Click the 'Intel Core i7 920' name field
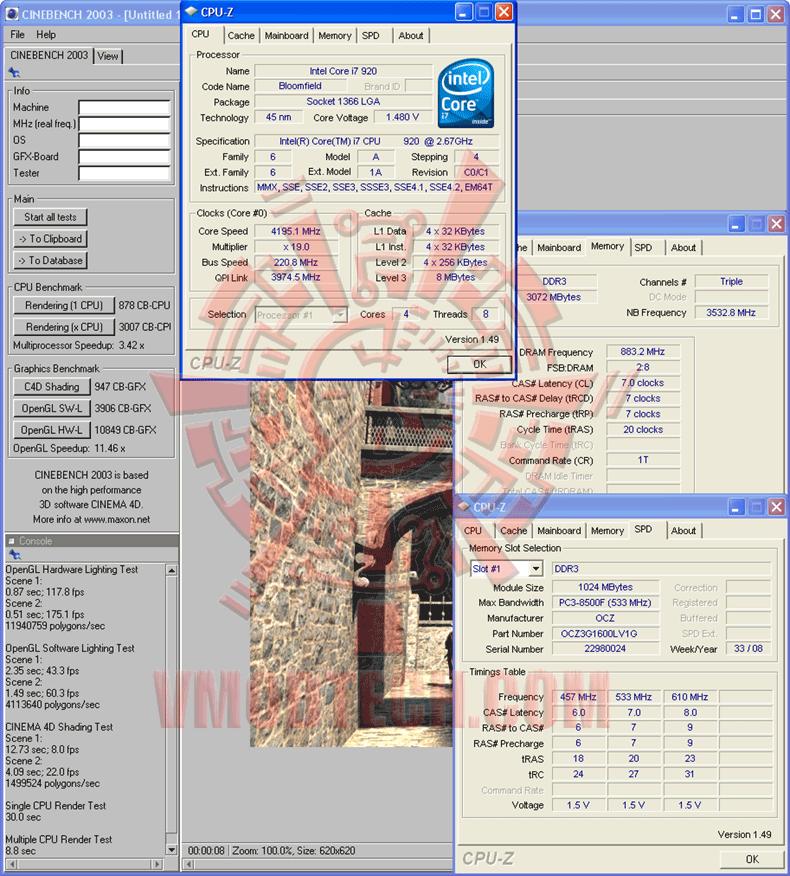Screen dimensions: 790x876 343,71
